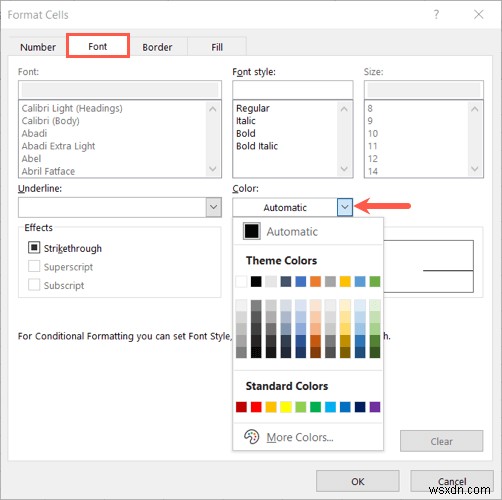The image size is (502, 500).
Task: Select font size 14
Action: (x=373, y=171)
